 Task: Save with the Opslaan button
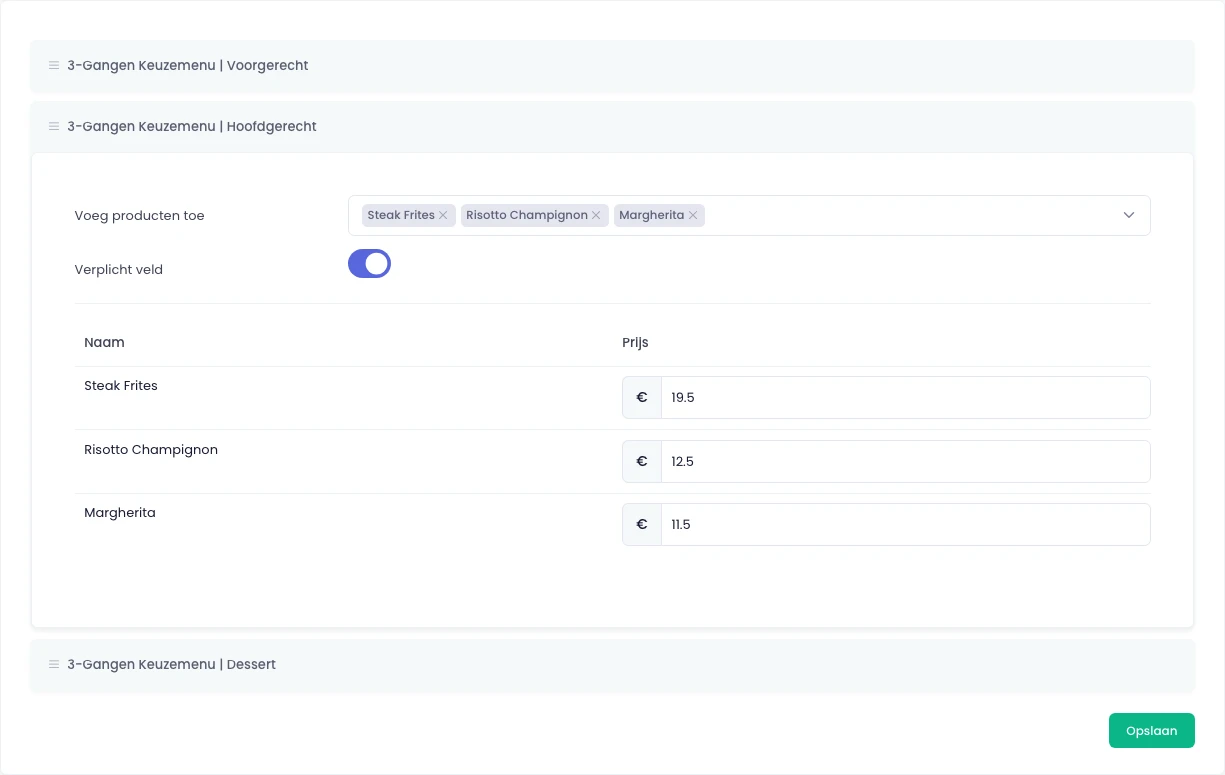(1152, 731)
